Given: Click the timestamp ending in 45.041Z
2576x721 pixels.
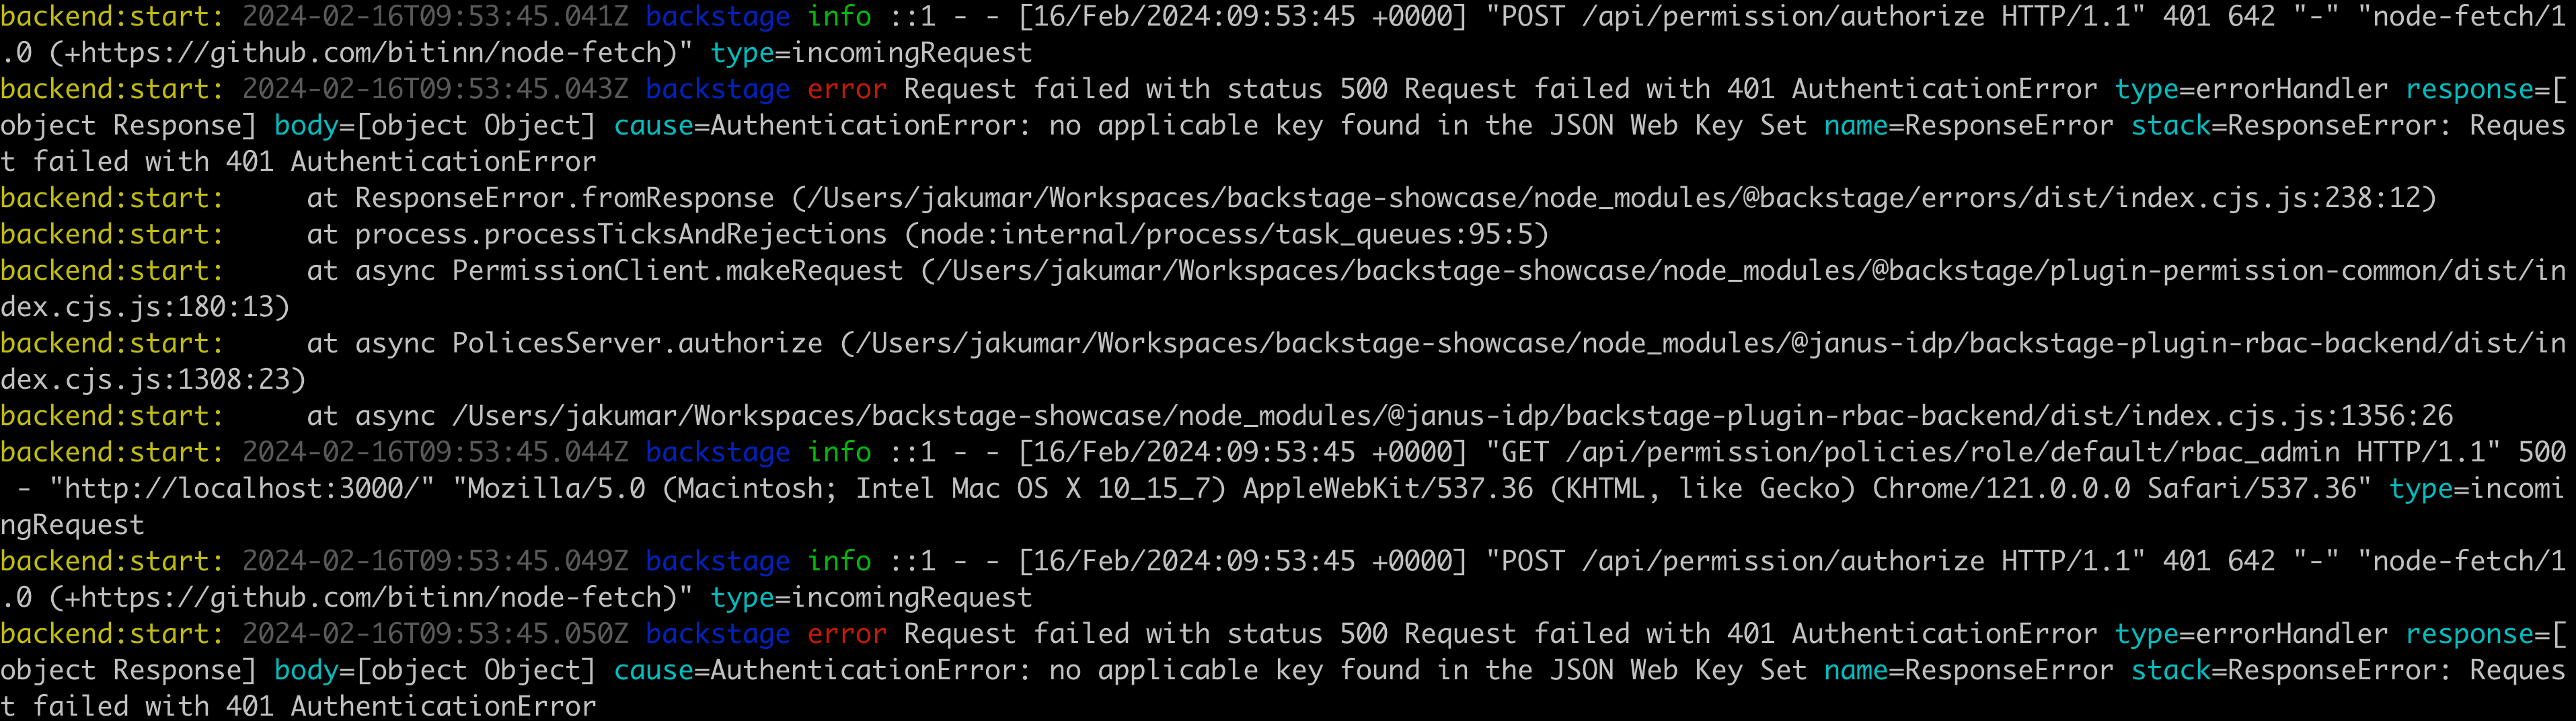Looking at the screenshot, I should point(435,17).
